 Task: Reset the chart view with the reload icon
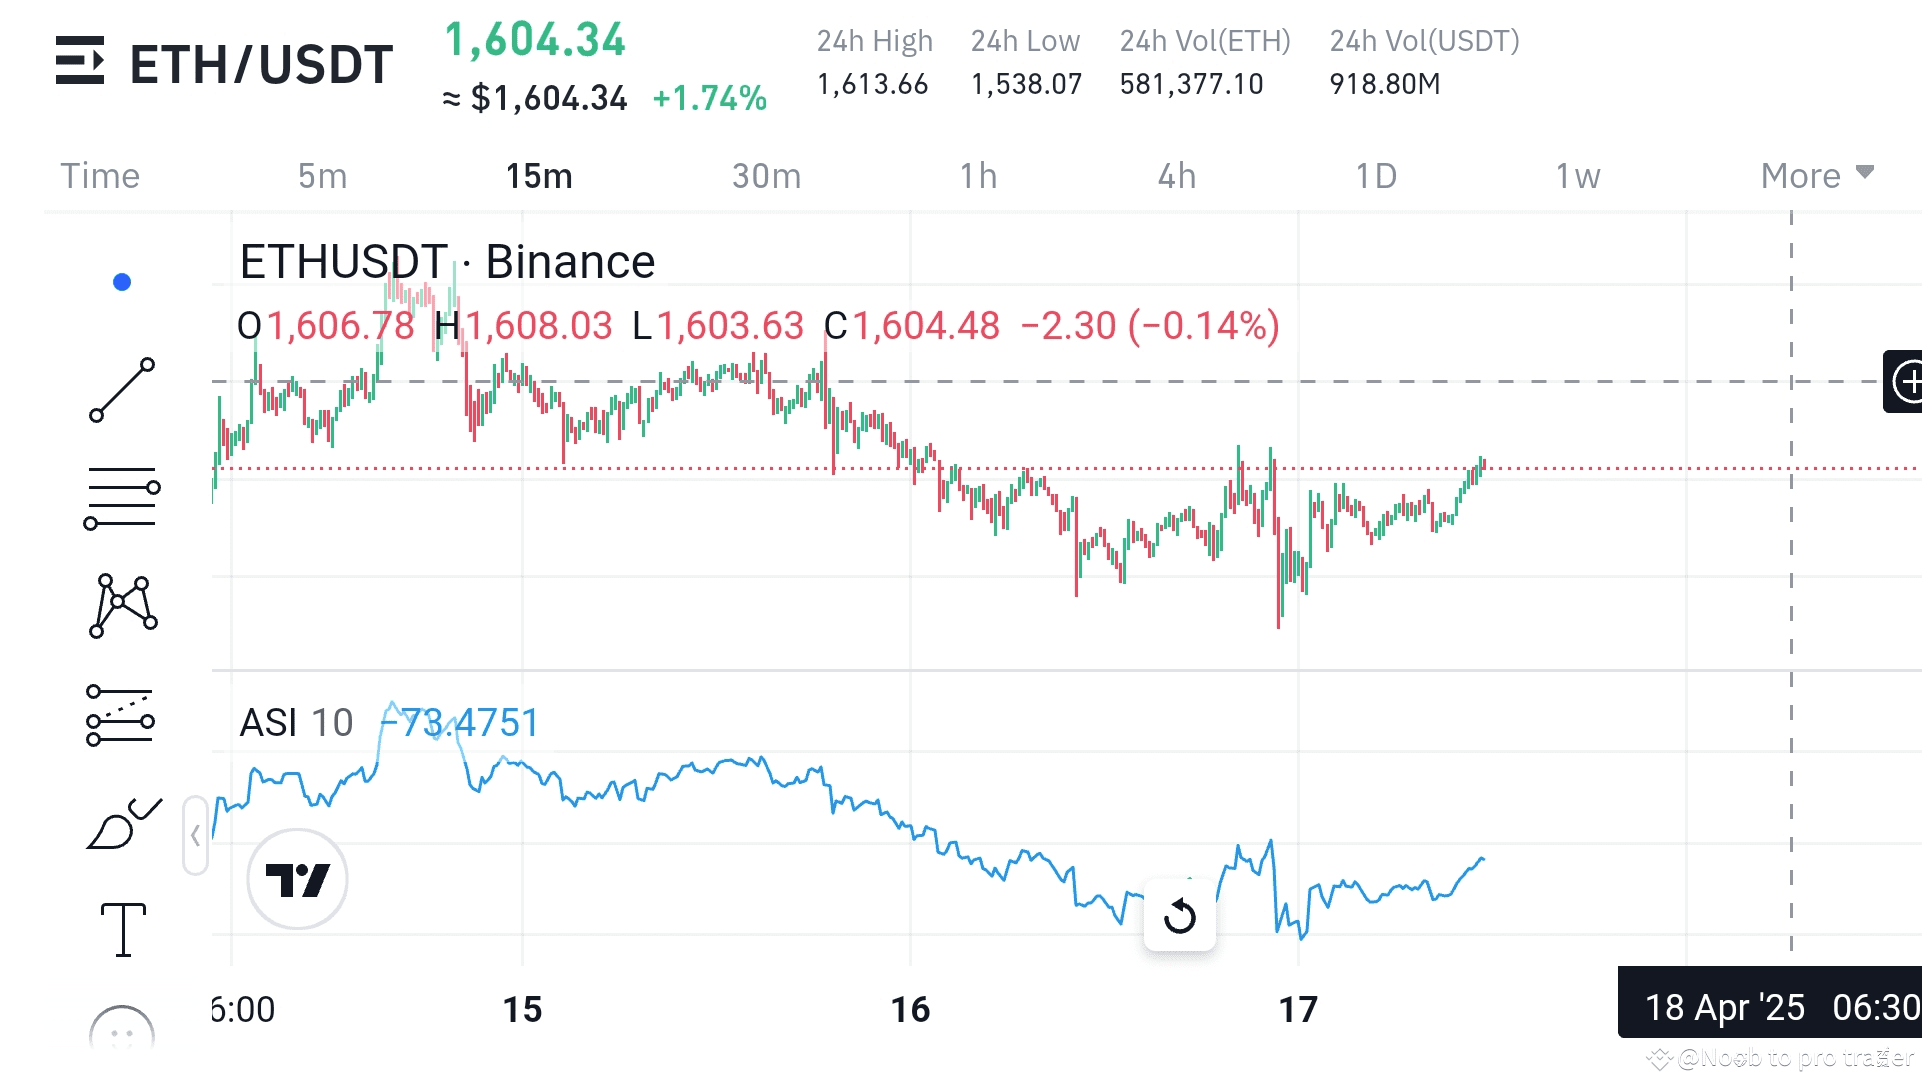(x=1180, y=915)
